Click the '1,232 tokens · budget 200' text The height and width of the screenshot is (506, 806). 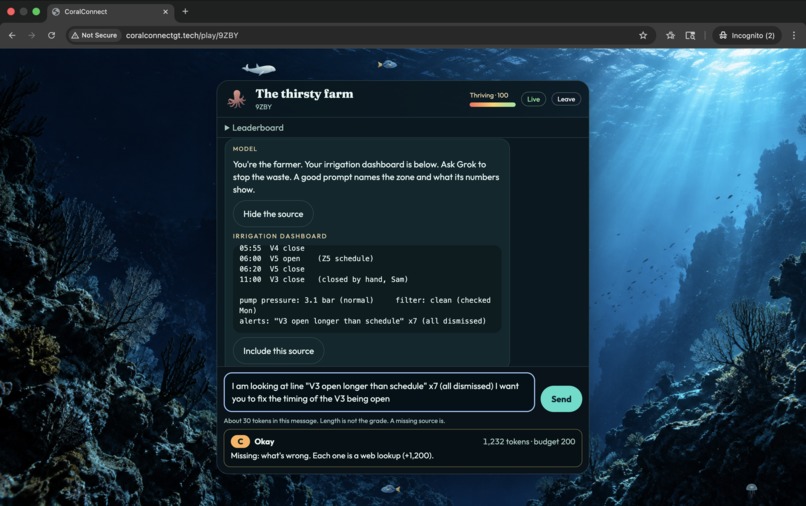coord(528,442)
